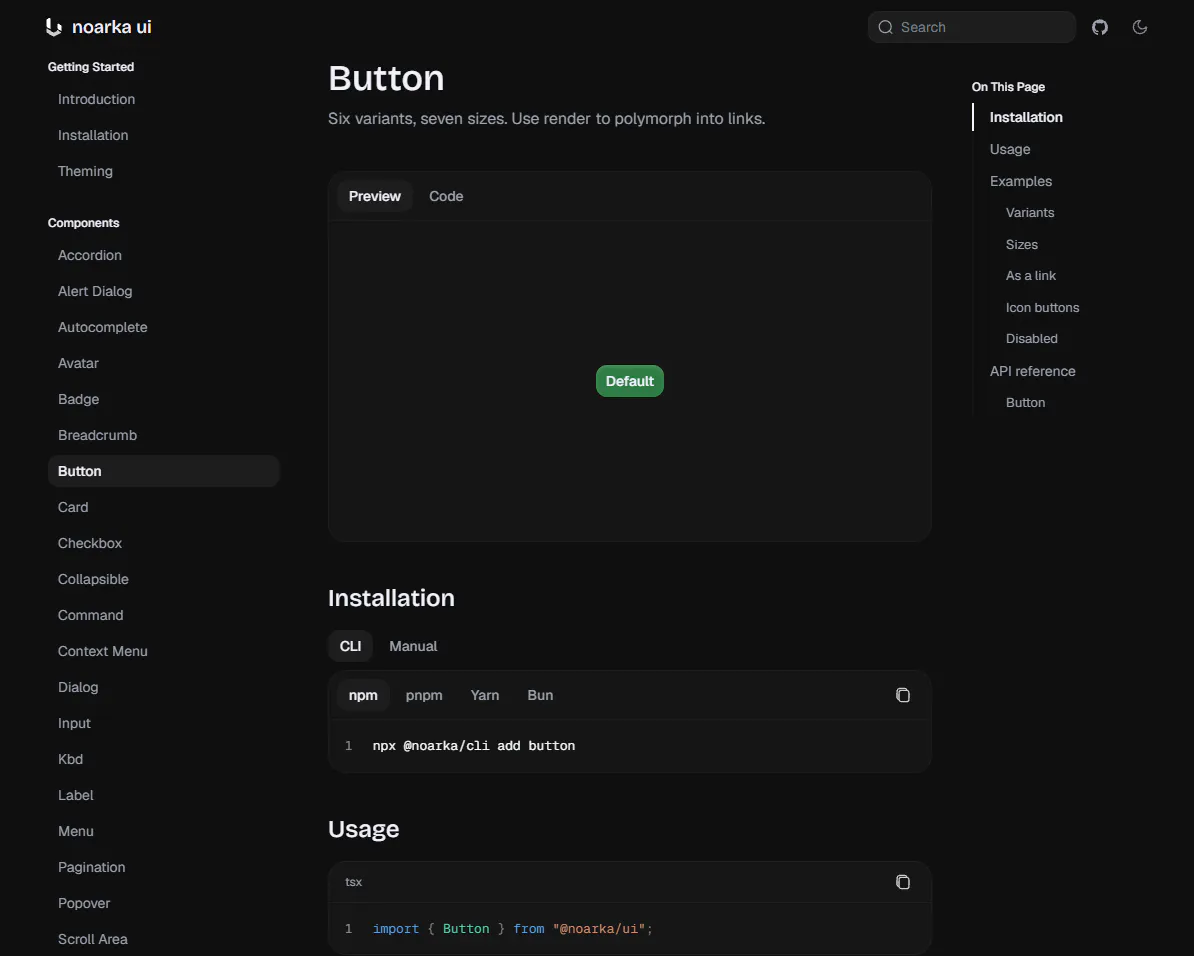The width and height of the screenshot is (1194, 956).
Task: Focus the Search input field
Action: [x=972, y=27]
